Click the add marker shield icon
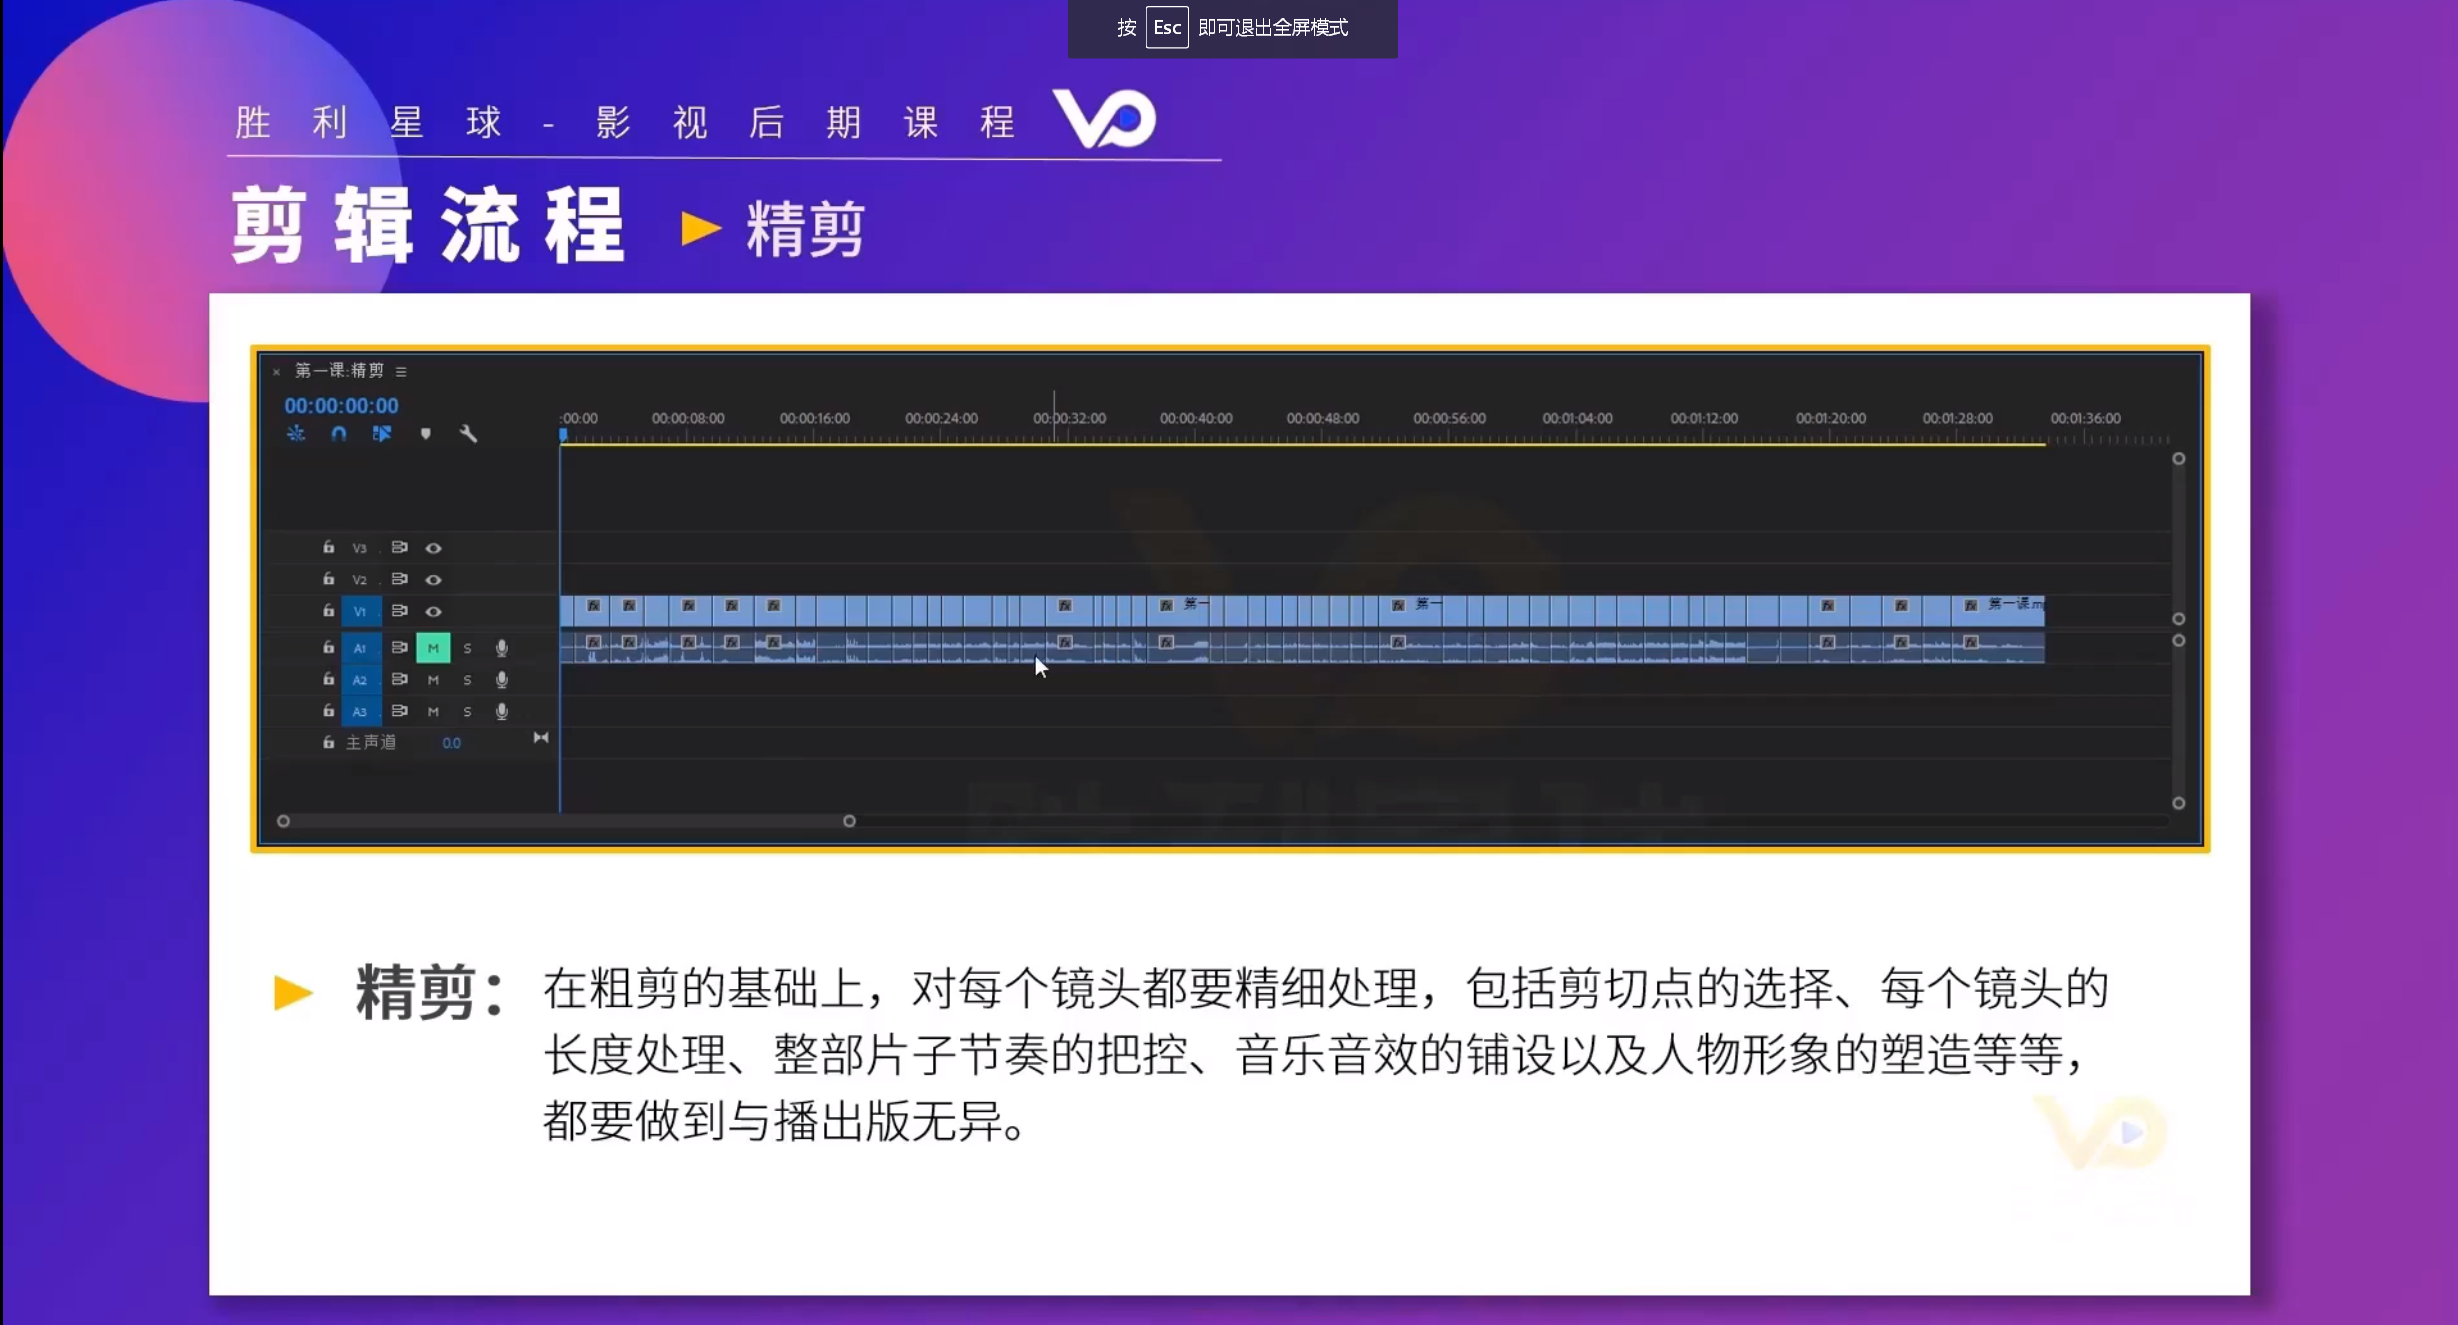The width and height of the screenshot is (2458, 1325). 426,434
